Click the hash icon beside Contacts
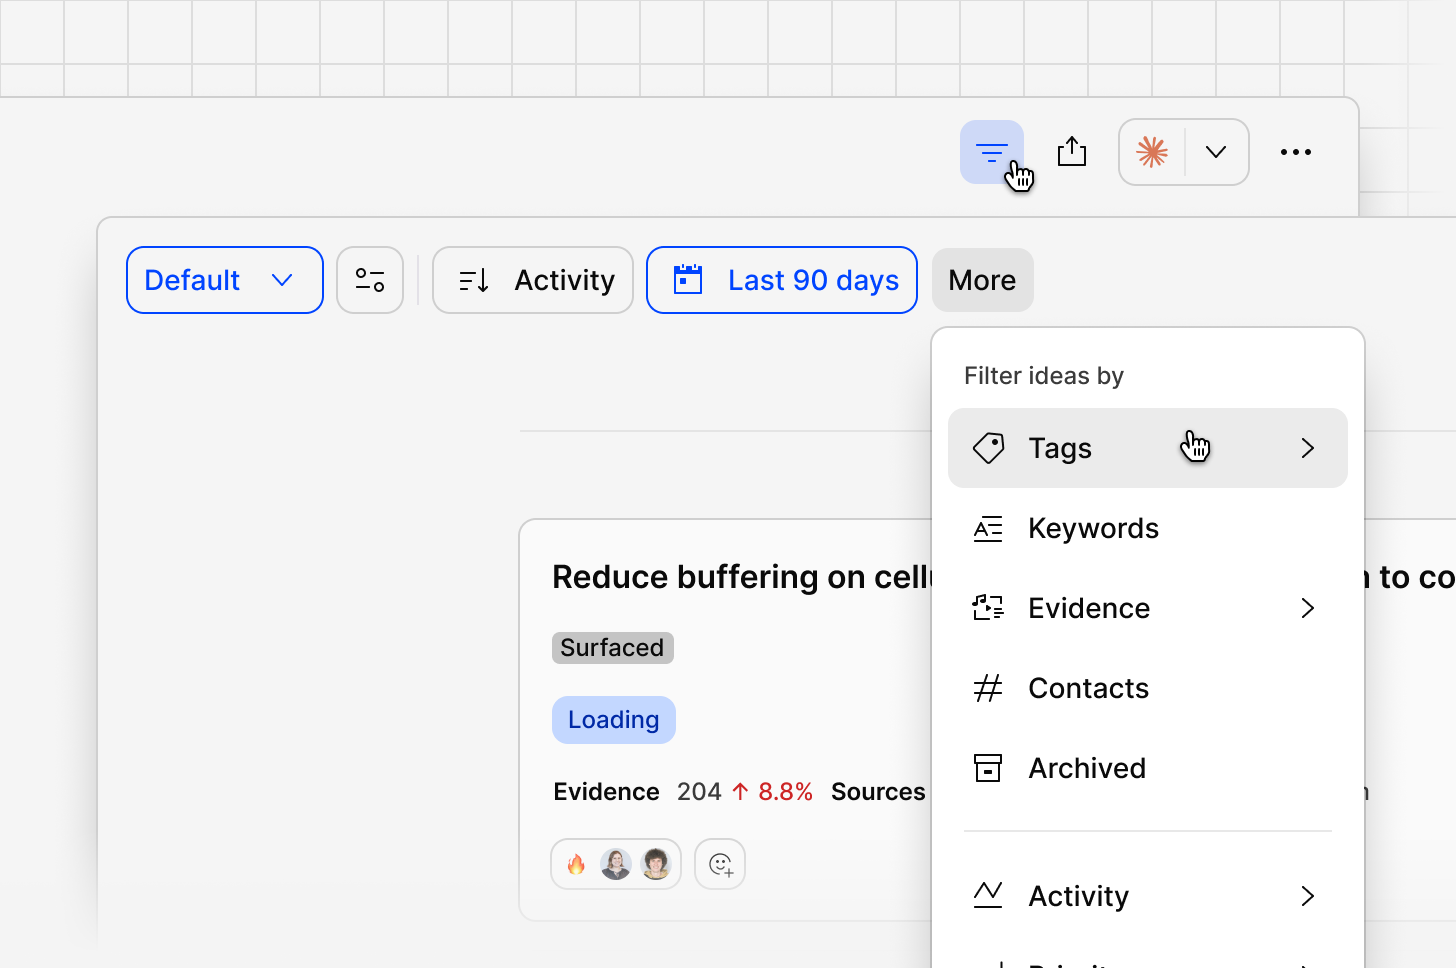Image resolution: width=1456 pixels, height=968 pixels. click(x=988, y=688)
